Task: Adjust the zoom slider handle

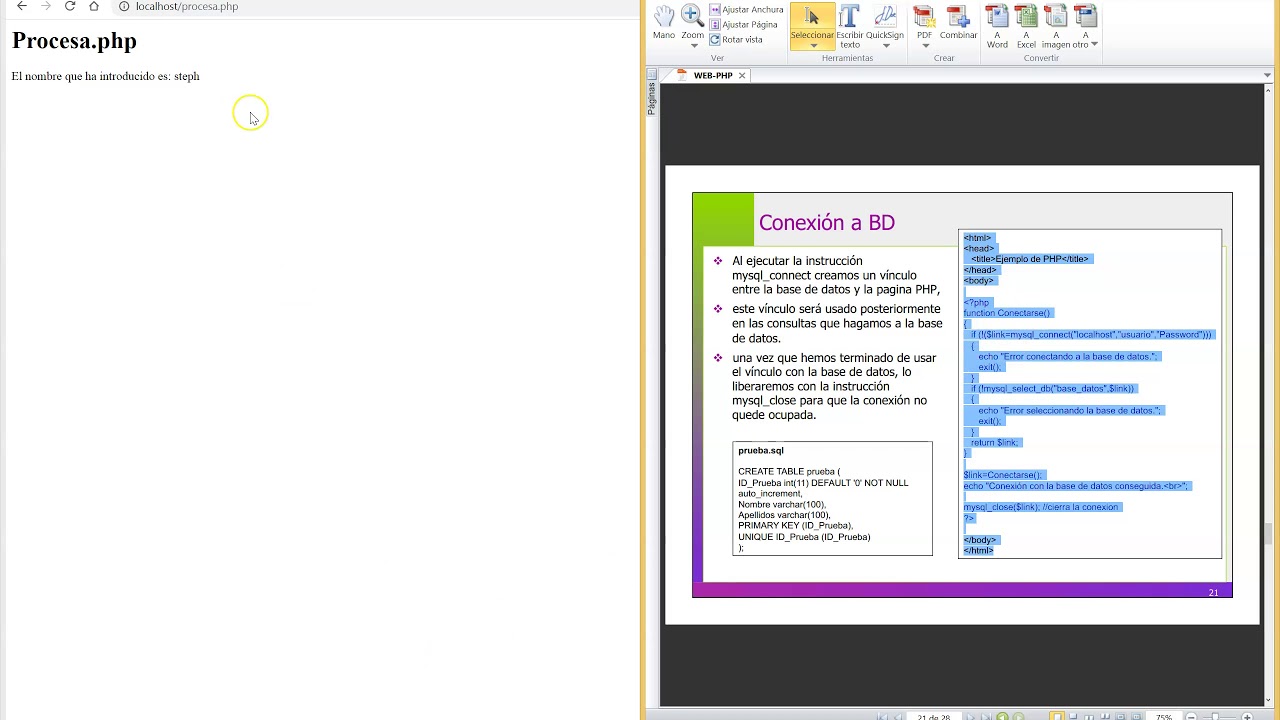Action: pos(1215,717)
